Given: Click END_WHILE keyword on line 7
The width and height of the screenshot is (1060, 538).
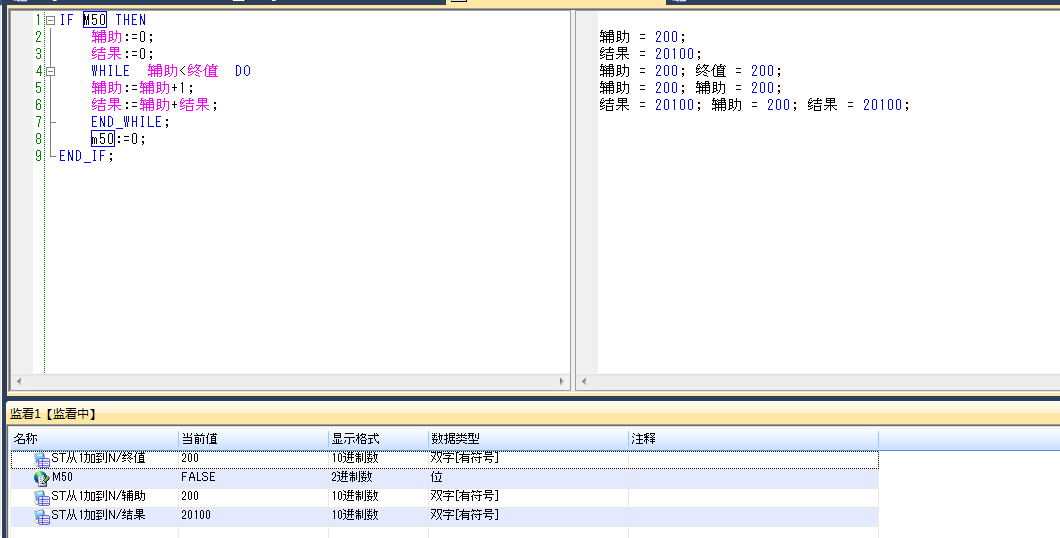Looking at the screenshot, I should point(128,122).
